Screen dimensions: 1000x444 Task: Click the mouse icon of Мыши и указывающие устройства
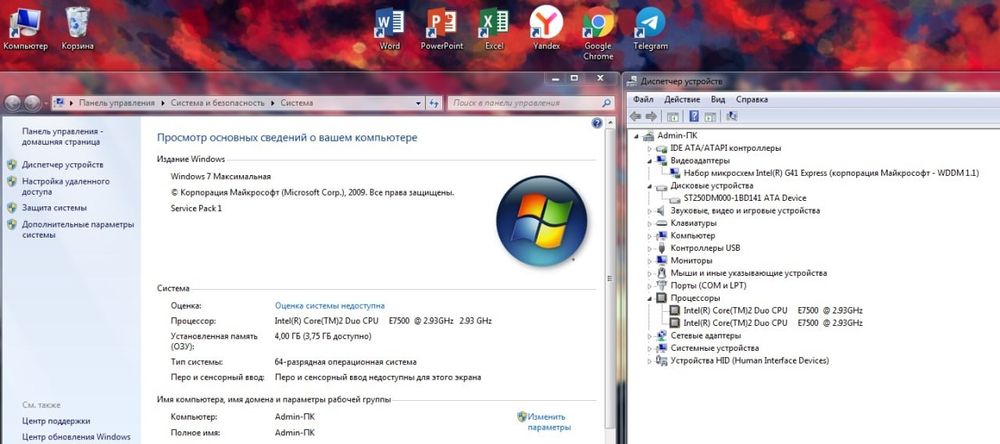point(661,273)
